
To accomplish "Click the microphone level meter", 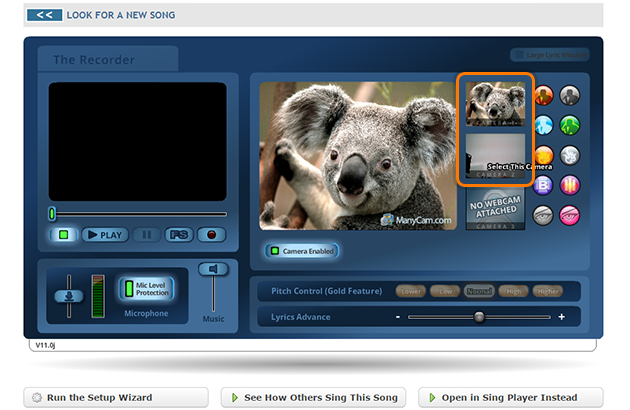I will (98, 296).
